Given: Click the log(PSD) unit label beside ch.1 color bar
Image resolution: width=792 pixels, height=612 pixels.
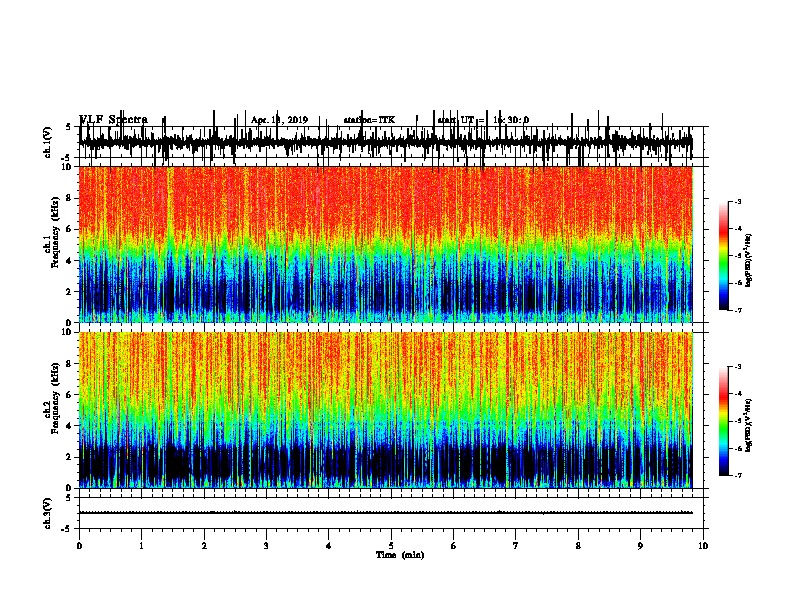Looking at the screenshot, I should [x=749, y=260].
